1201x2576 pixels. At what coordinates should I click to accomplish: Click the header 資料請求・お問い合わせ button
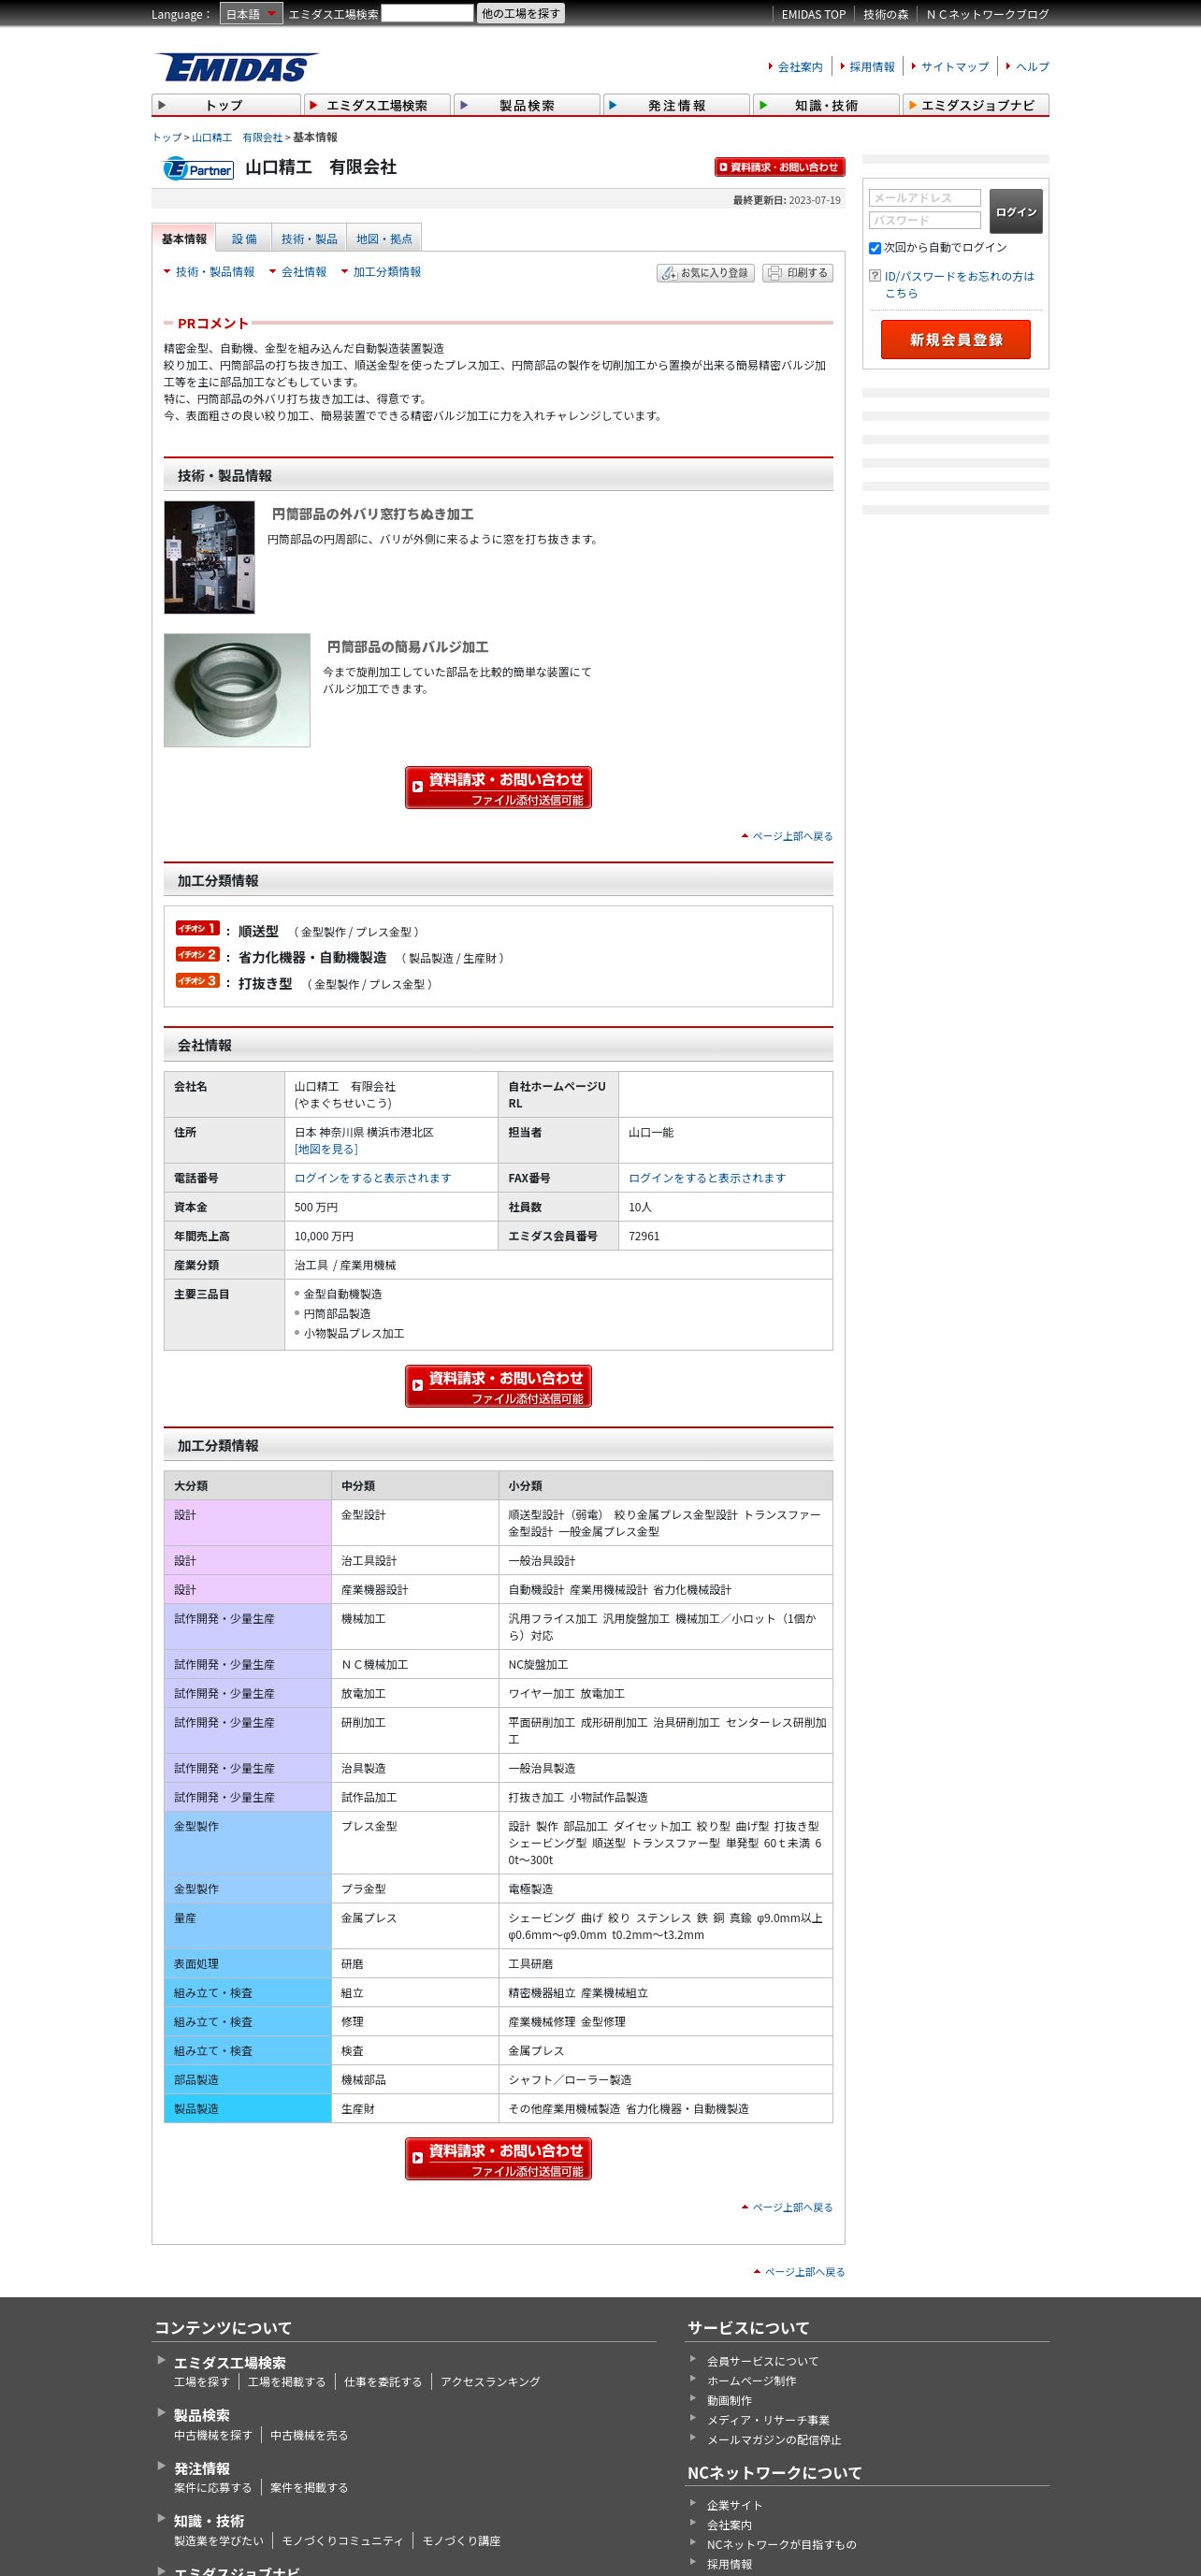coord(780,167)
